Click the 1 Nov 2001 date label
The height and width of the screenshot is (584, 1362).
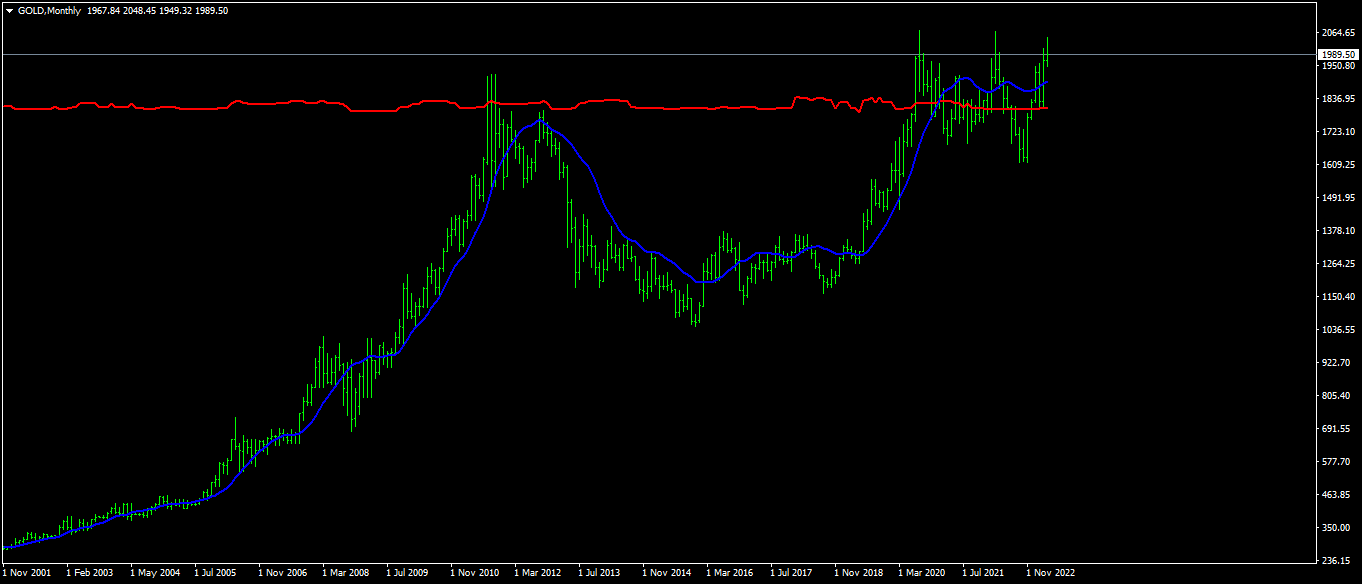(28, 574)
